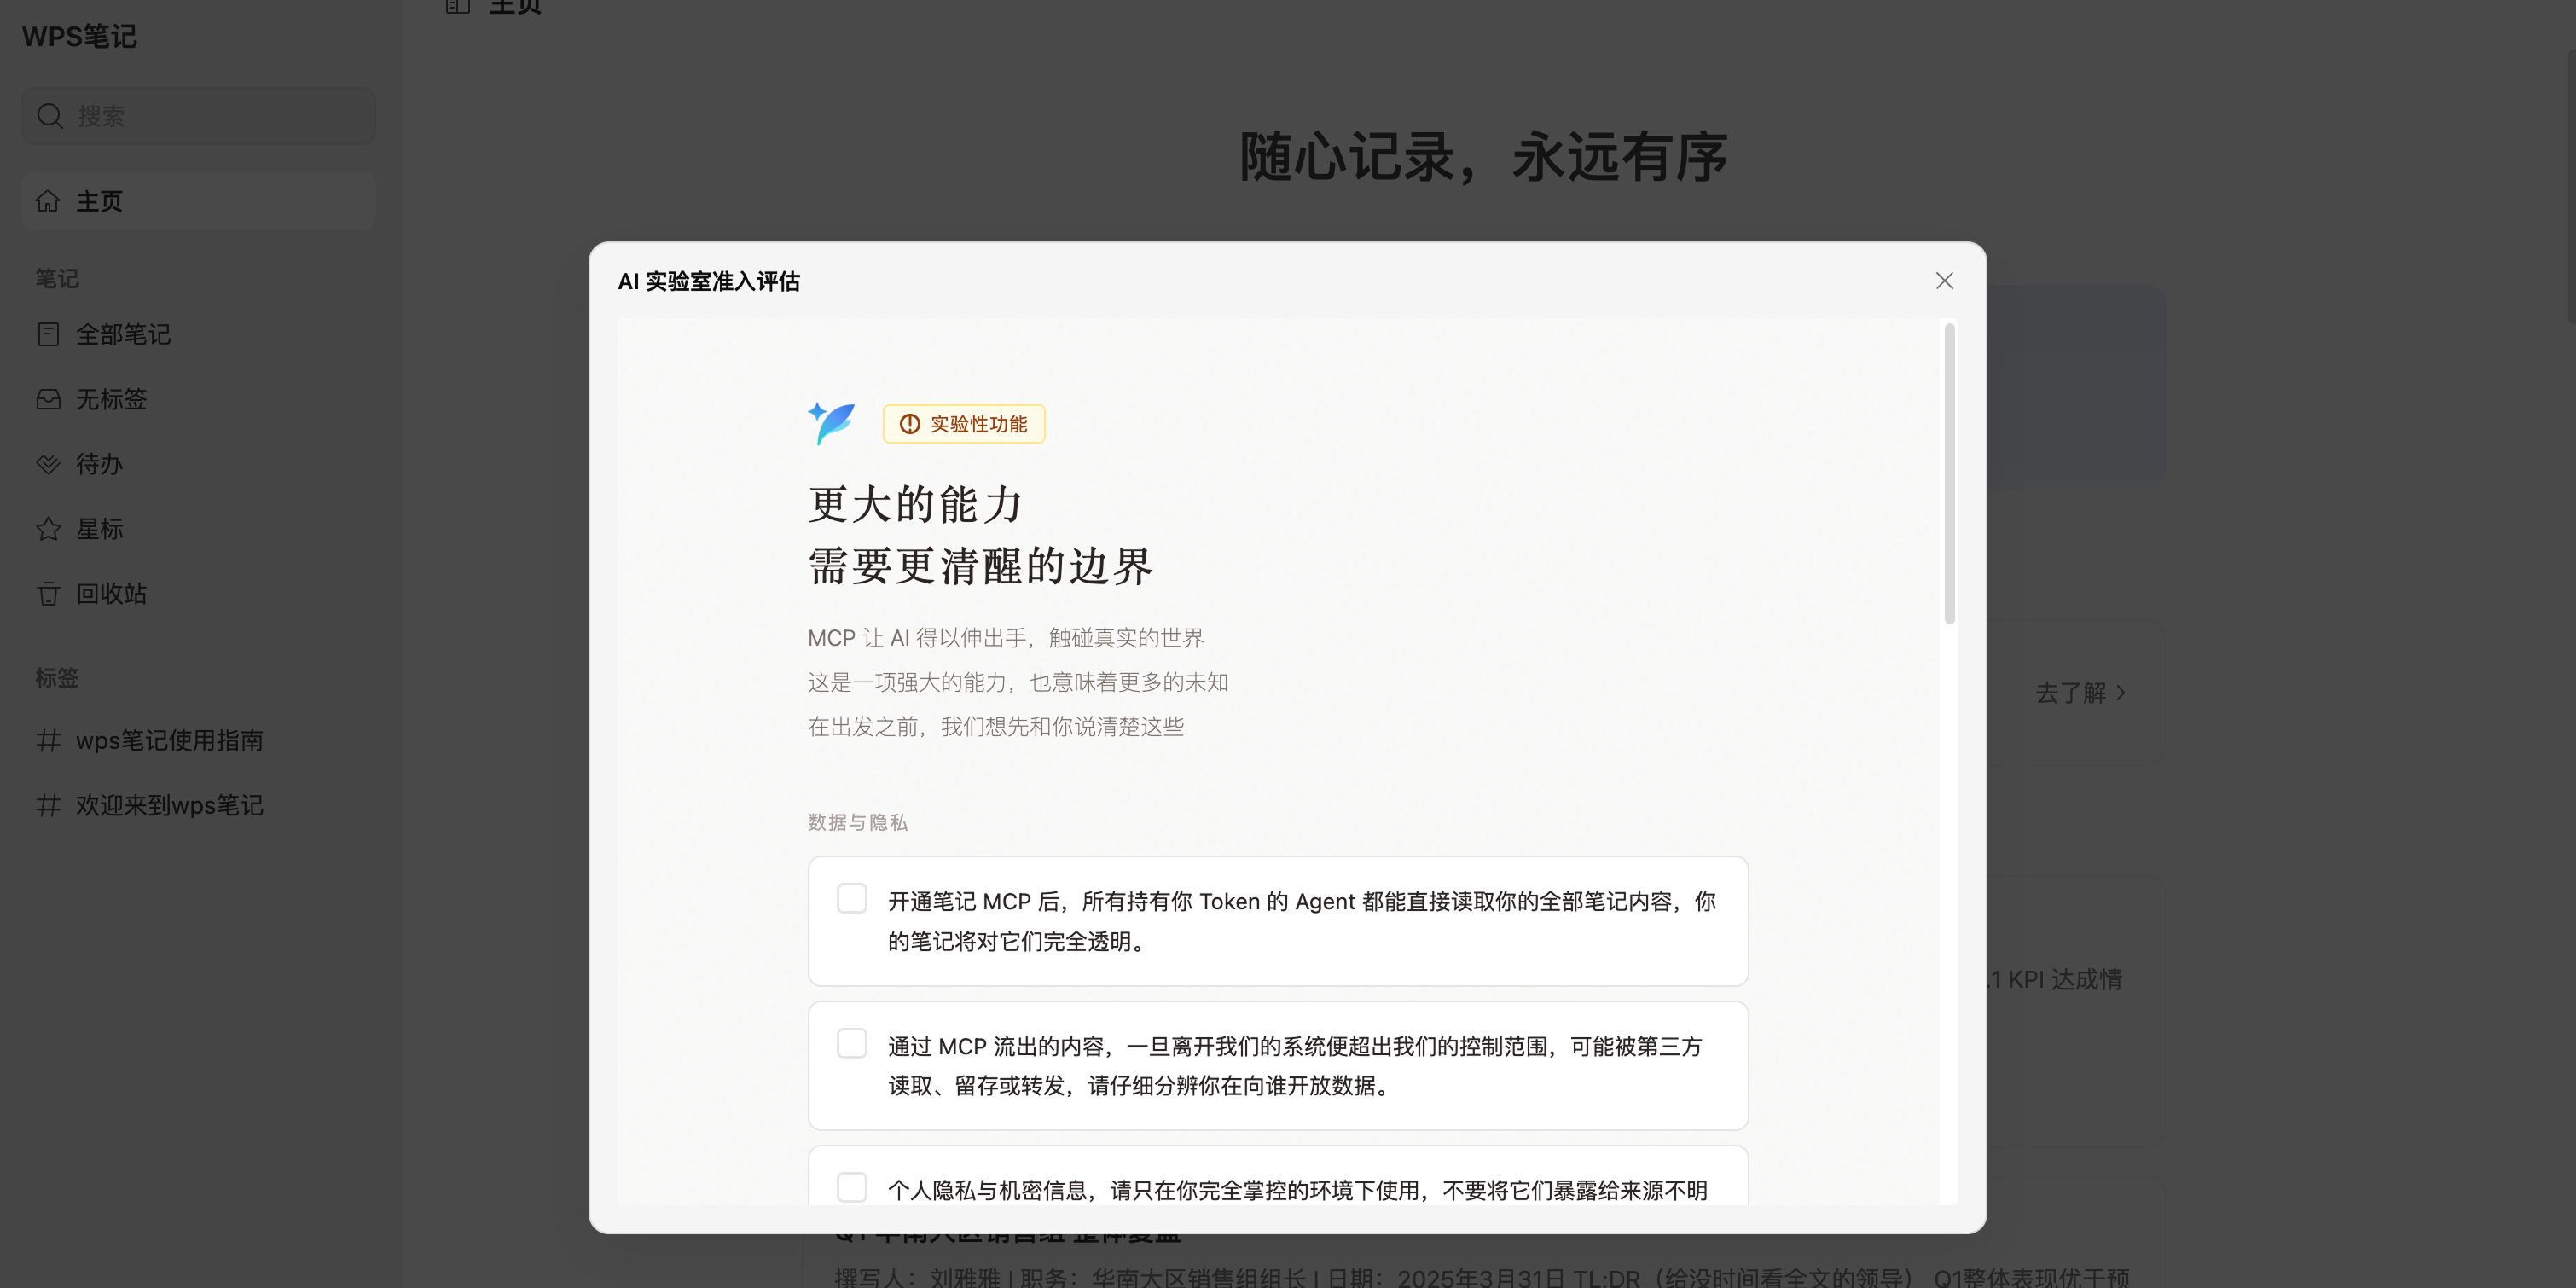This screenshot has height=1288, width=2576.
Task: Check the 通过 MCP 流出的内容 agreement box
Action: (852, 1043)
